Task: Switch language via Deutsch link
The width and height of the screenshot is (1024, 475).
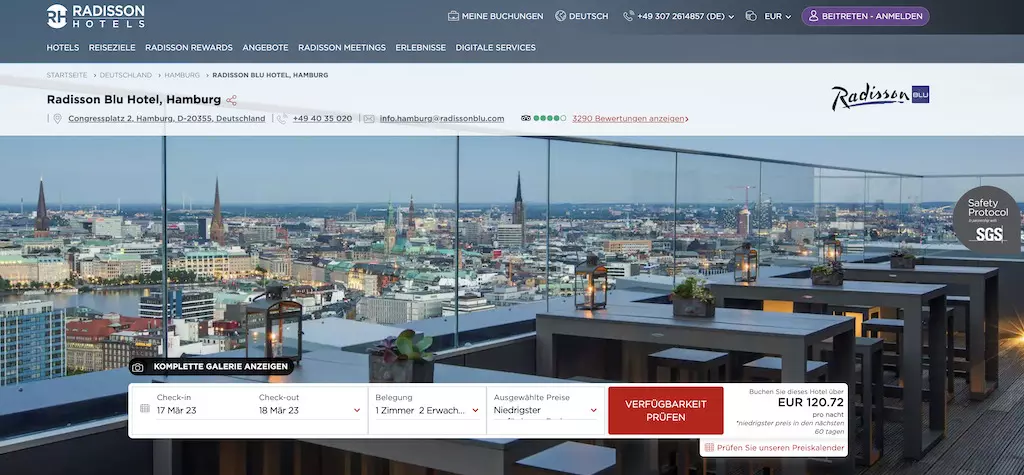Action: point(588,16)
